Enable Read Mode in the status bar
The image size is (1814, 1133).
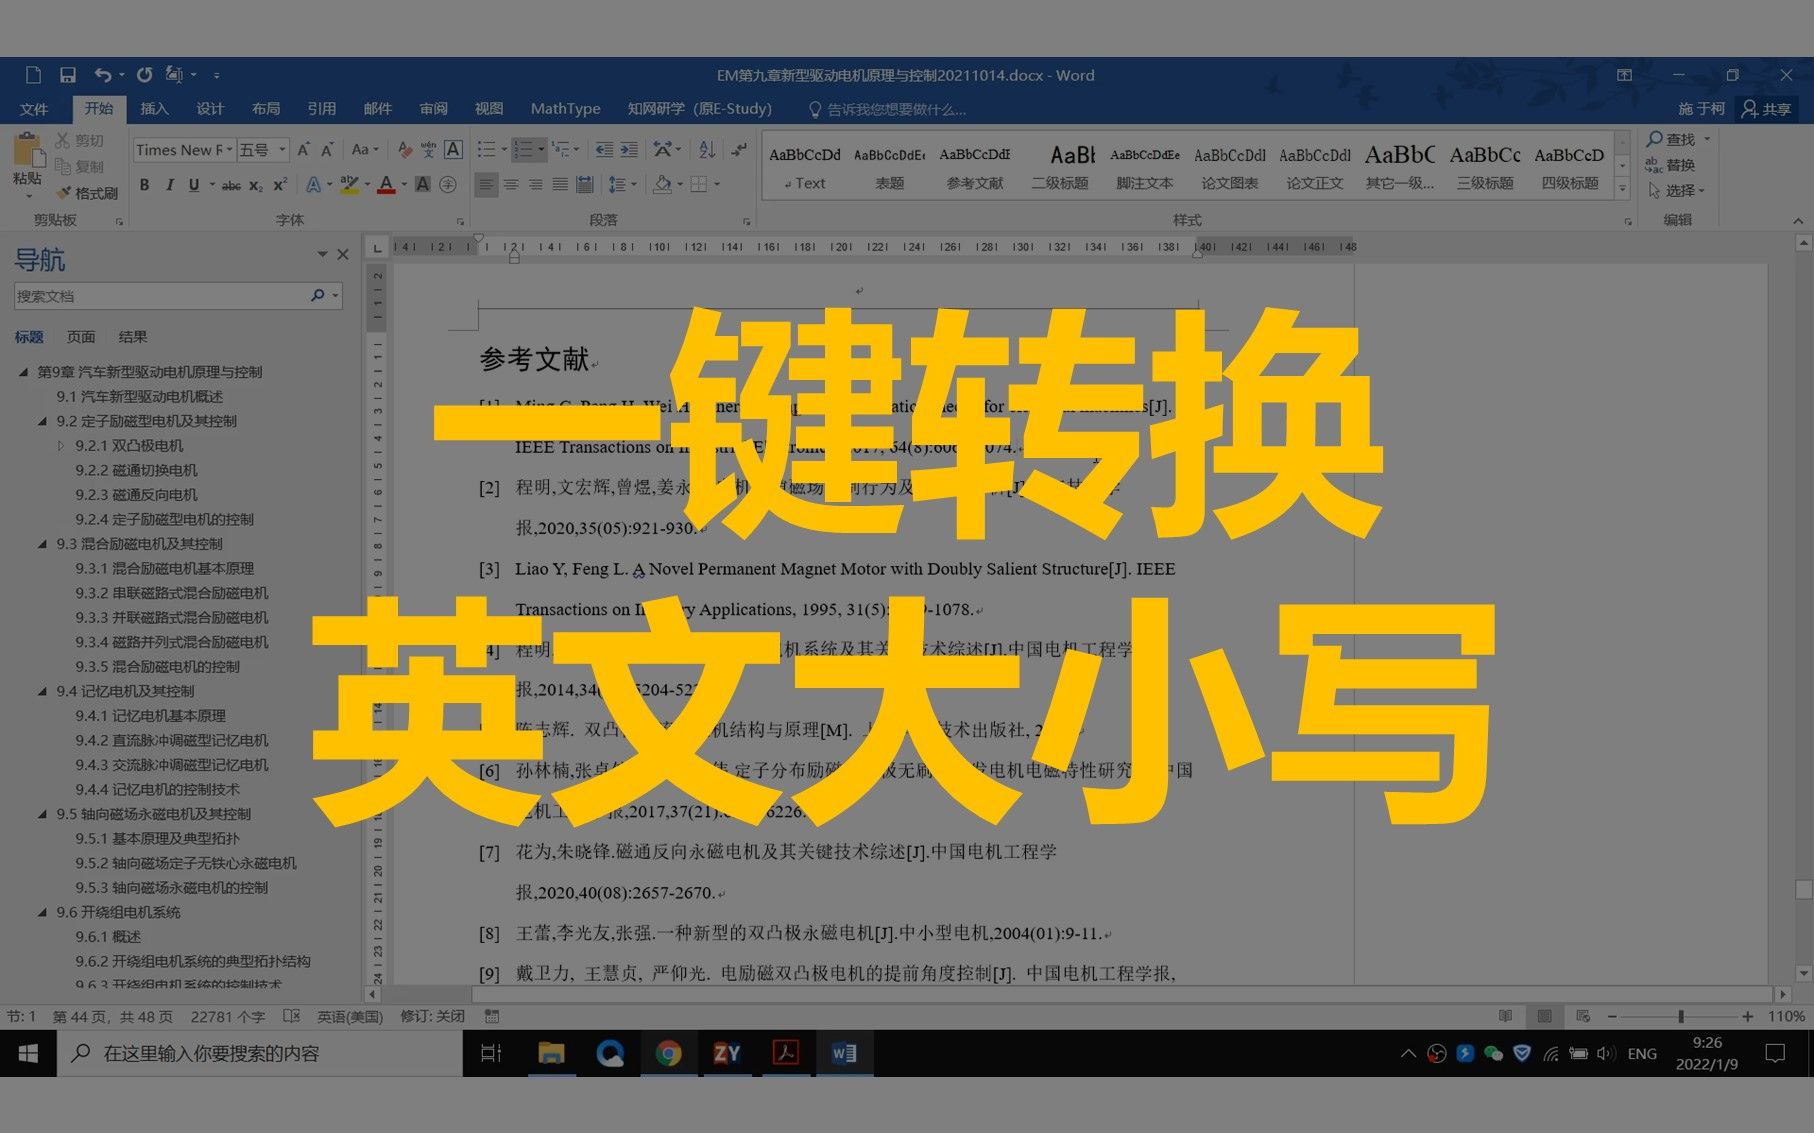coord(1505,1015)
